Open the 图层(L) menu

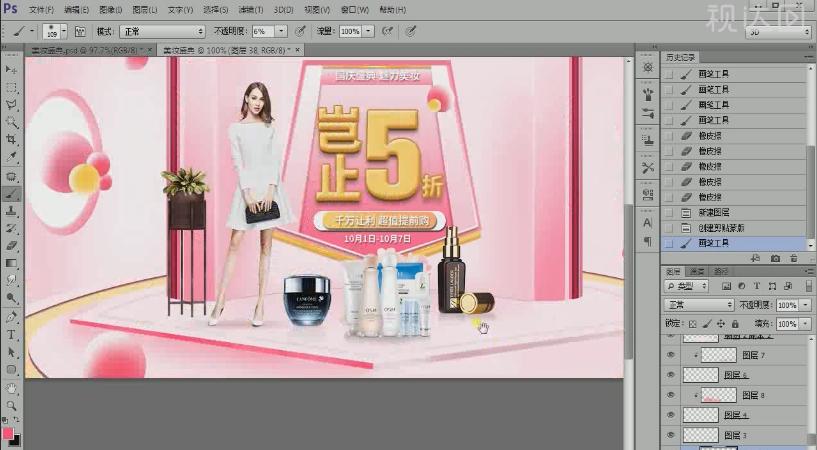pyautogui.click(x=145, y=10)
